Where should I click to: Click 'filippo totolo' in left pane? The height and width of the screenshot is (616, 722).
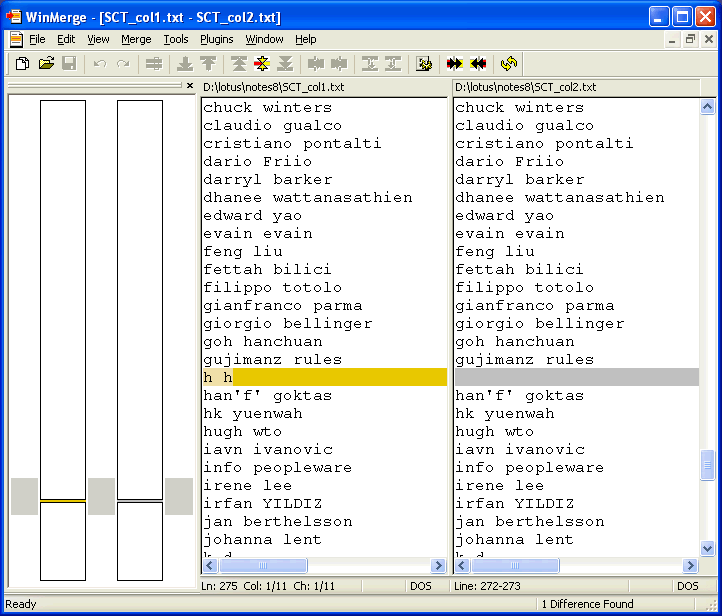[x=273, y=288]
